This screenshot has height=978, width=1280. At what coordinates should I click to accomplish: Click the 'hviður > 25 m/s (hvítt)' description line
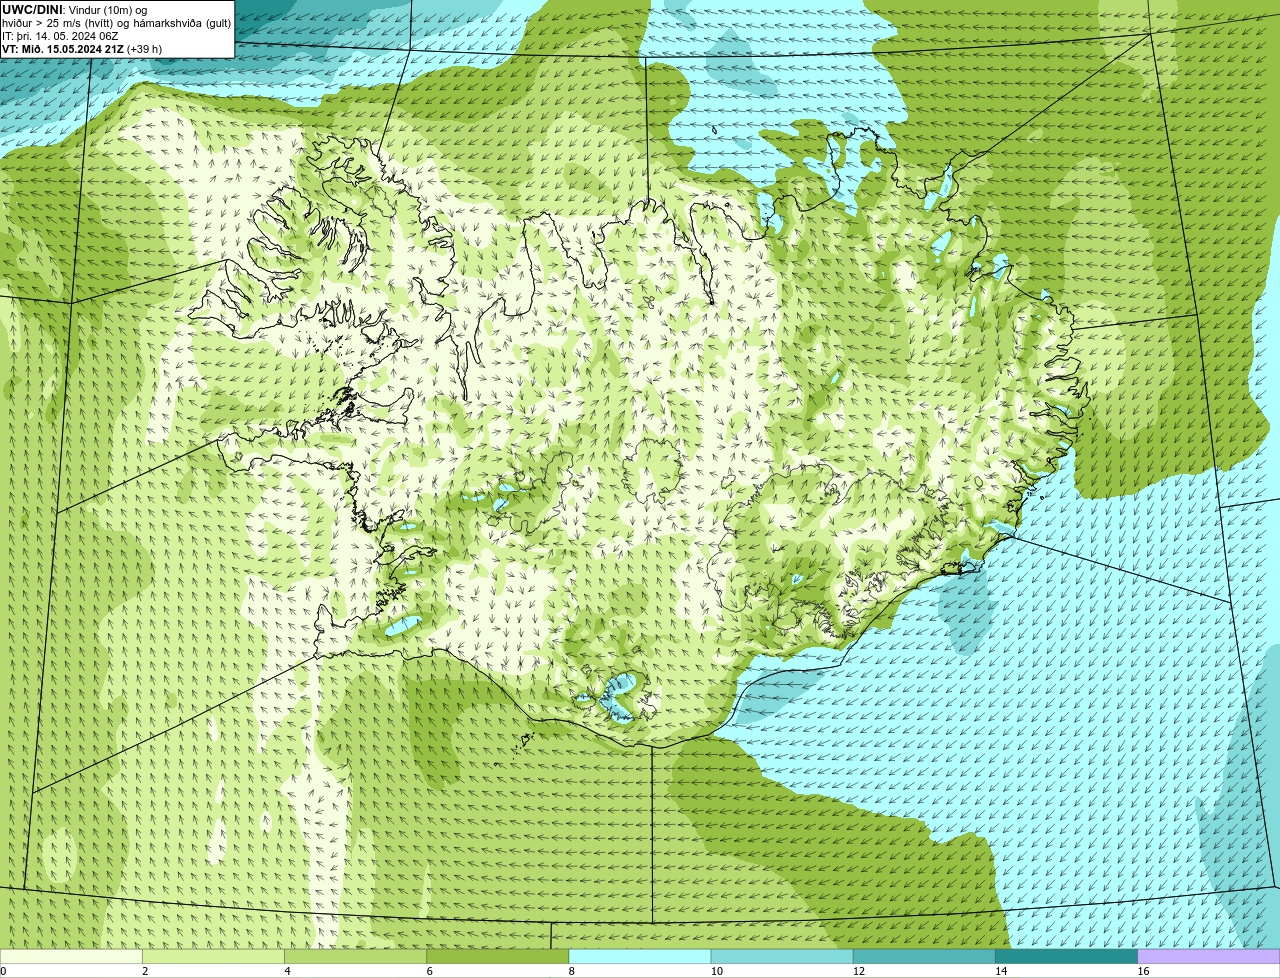[117, 22]
